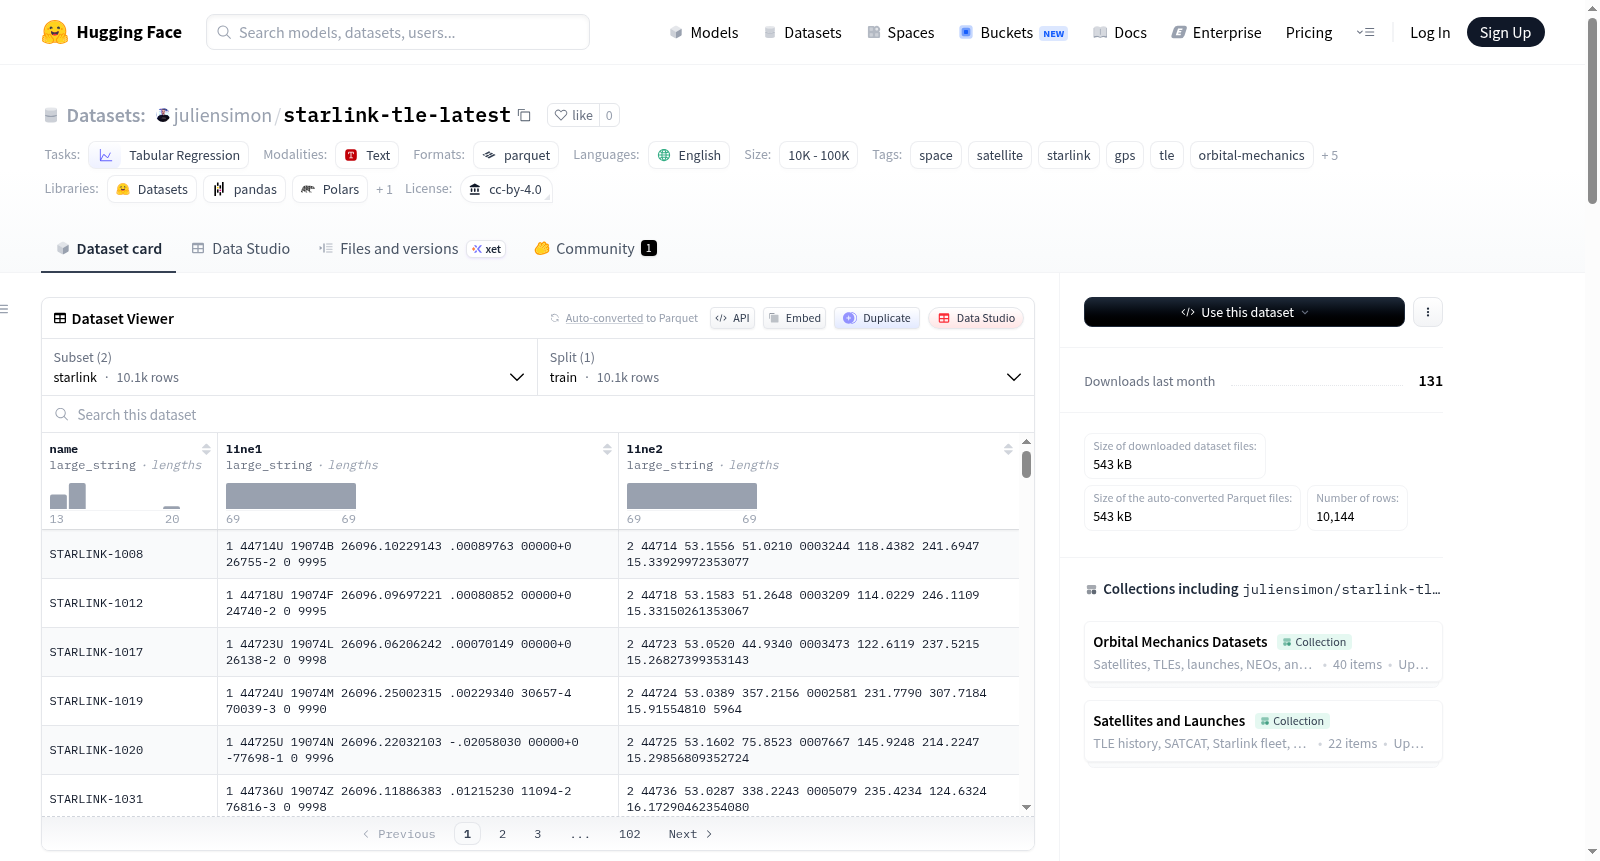Switch to the Data Studio tab
Viewport: 1600px width, 861px height.
[241, 249]
